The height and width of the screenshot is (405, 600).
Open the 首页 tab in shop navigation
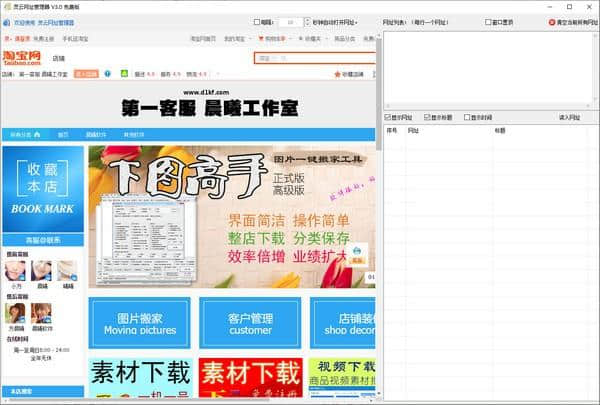pos(63,133)
